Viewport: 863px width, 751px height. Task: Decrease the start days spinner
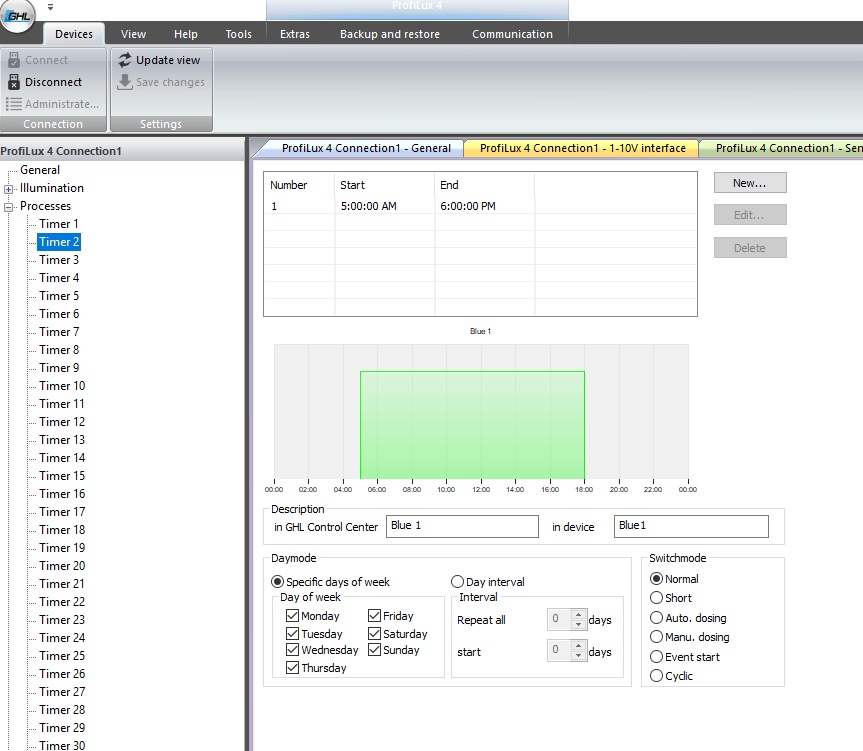click(x=578, y=655)
